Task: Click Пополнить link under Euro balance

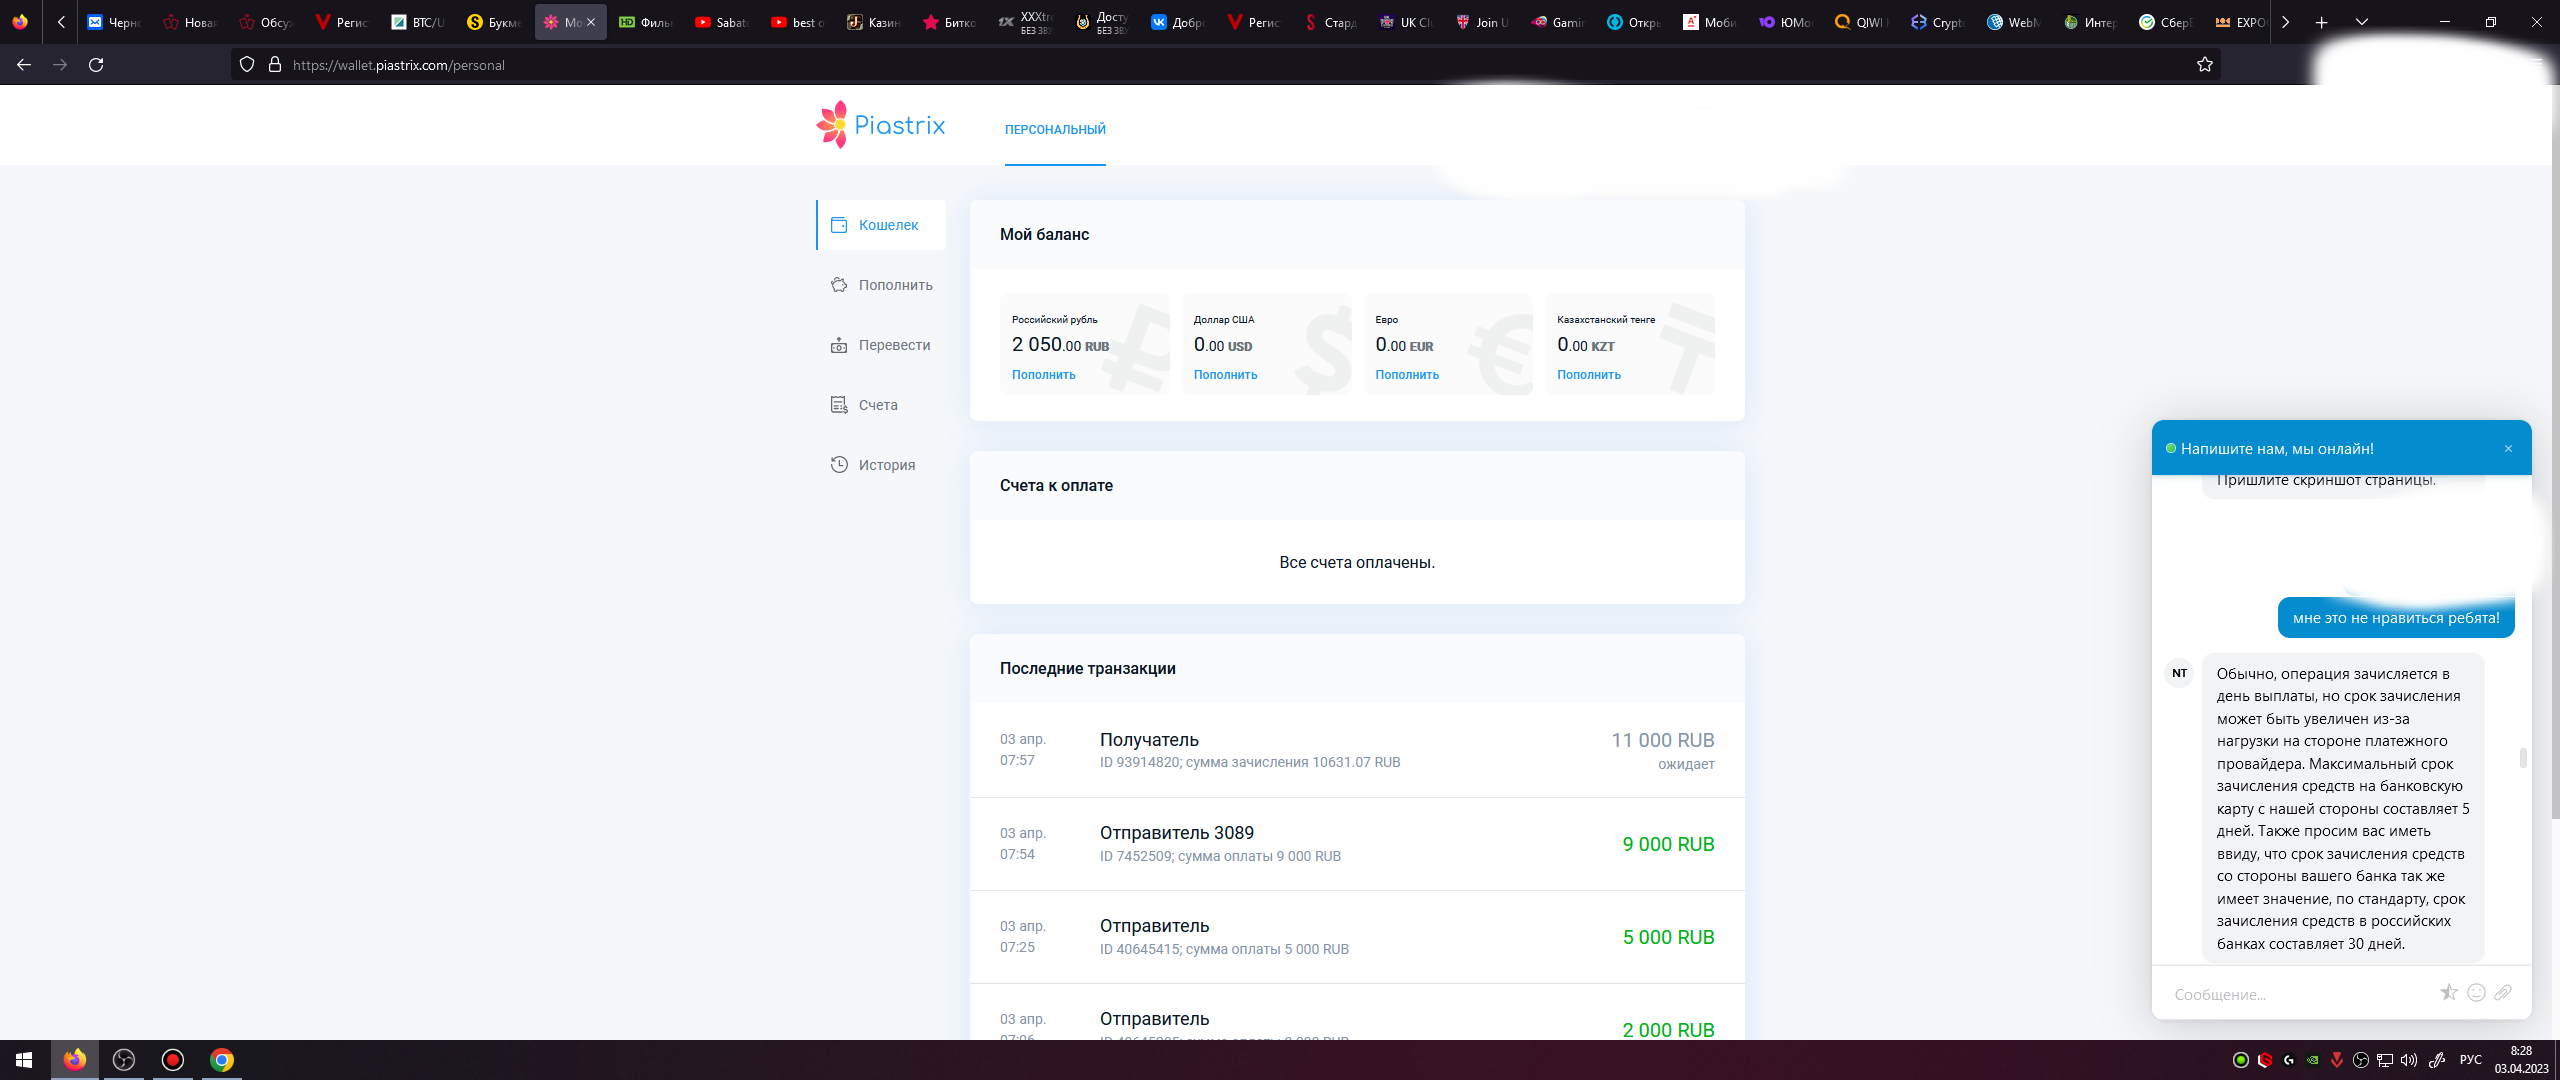Action: pyautogui.click(x=1406, y=375)
